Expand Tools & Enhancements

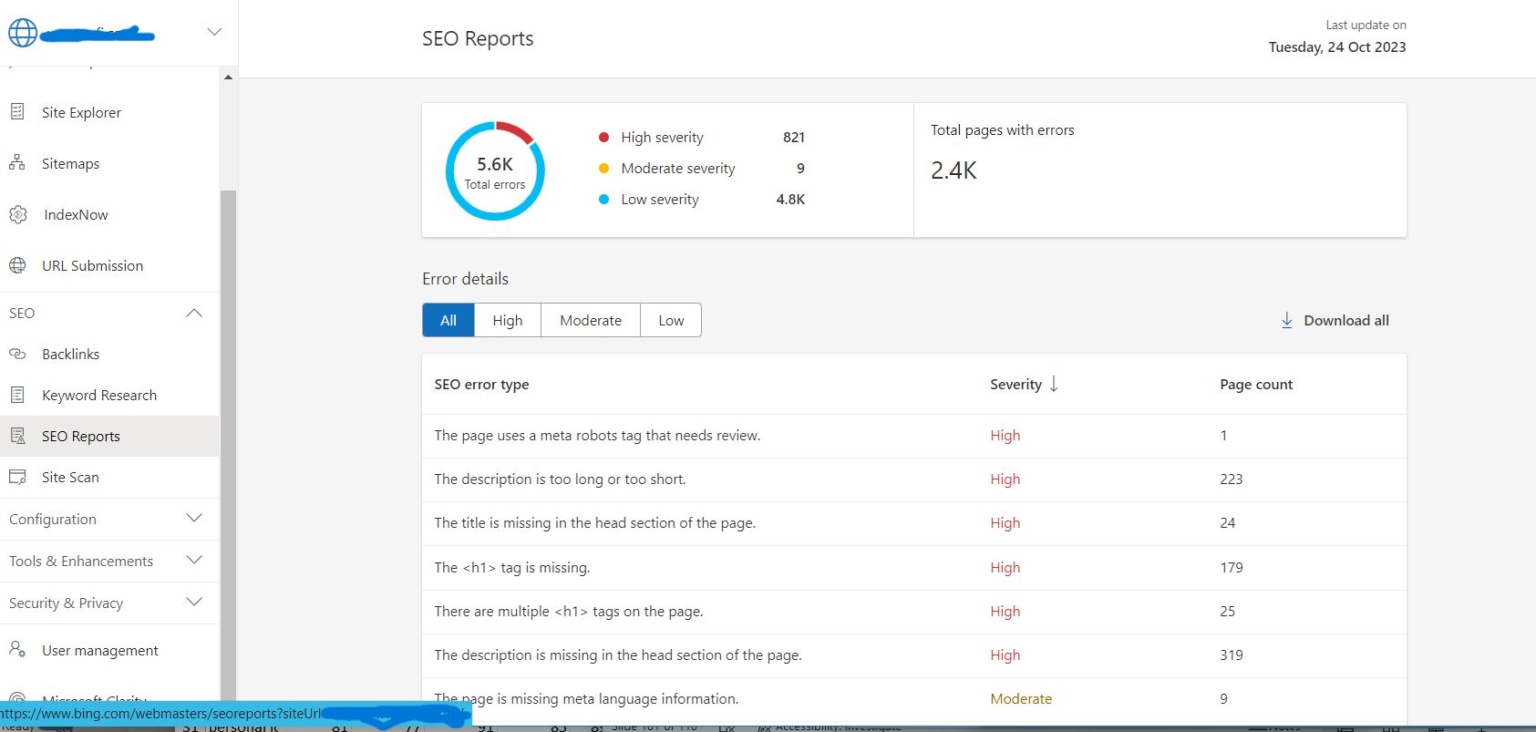point(193,560)
